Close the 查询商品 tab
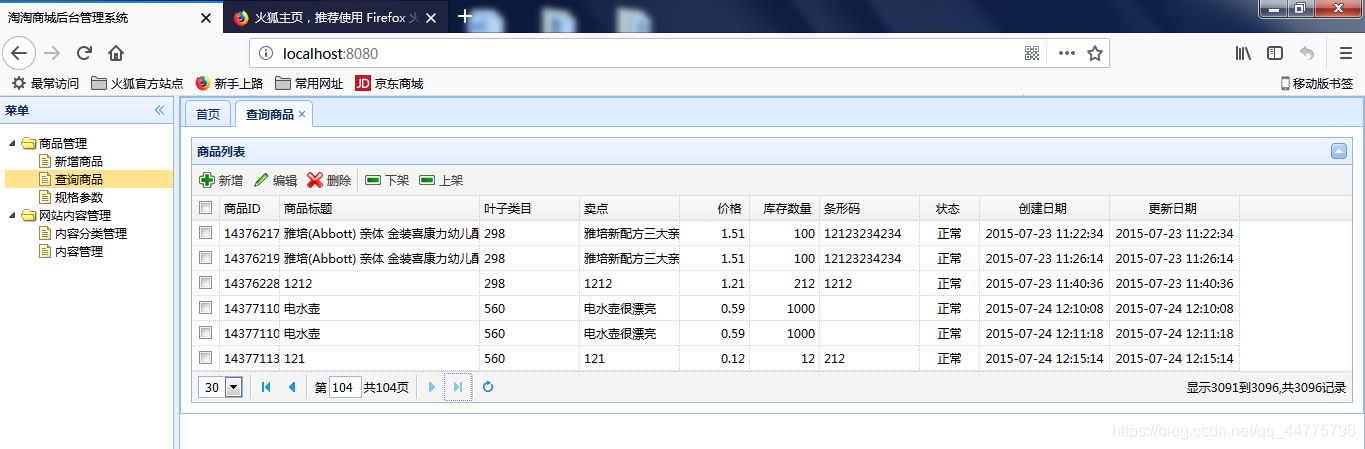 tap(302, 114)
